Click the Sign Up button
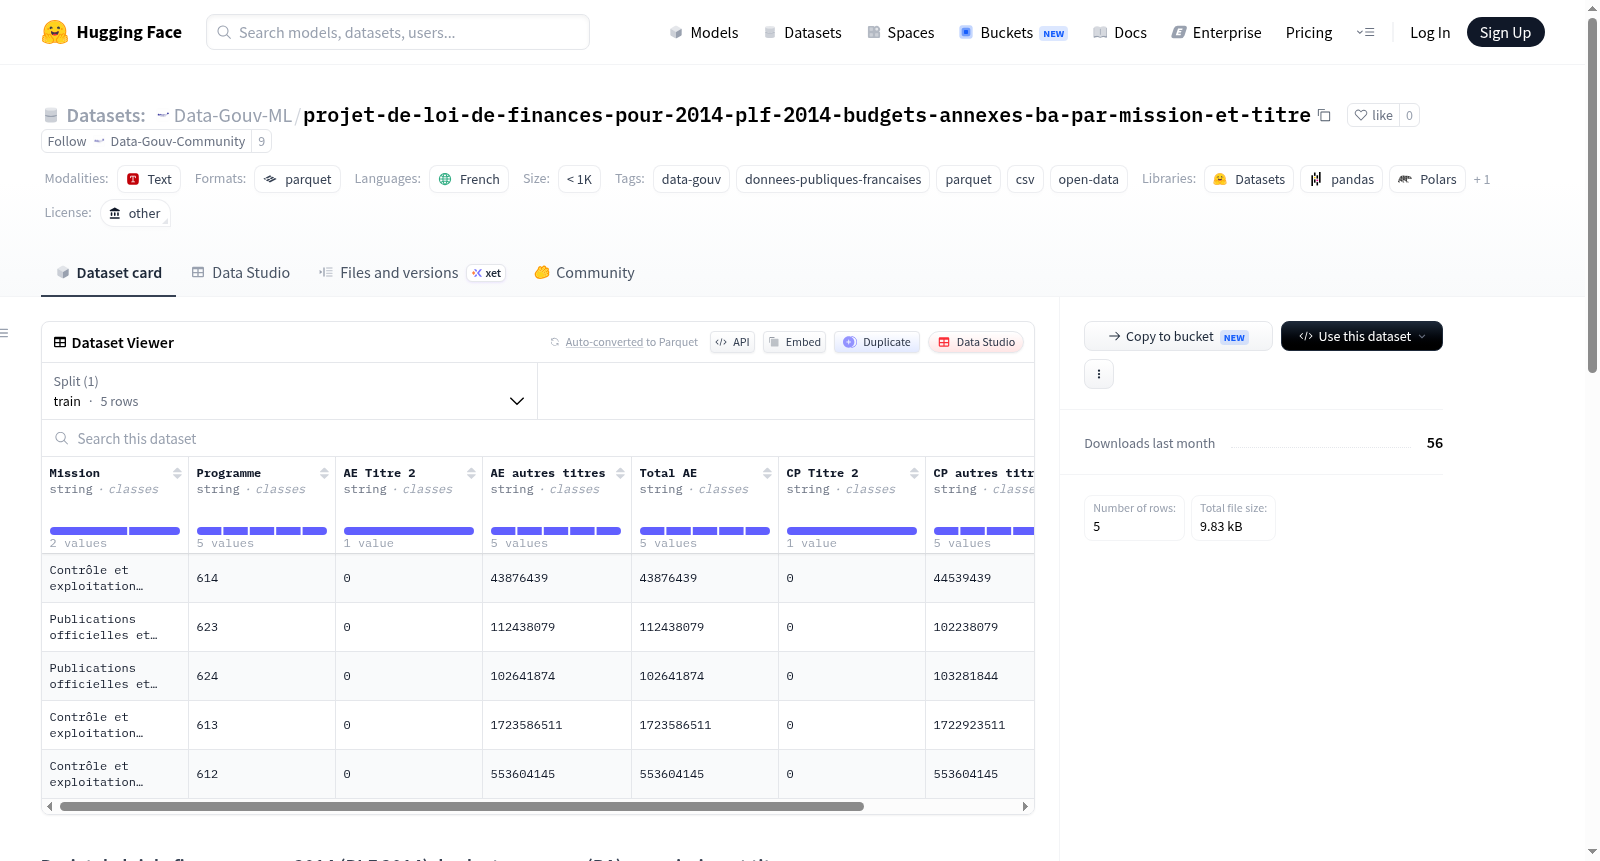The height and width of the screenshot is (861, 1600). [1505, 32]
